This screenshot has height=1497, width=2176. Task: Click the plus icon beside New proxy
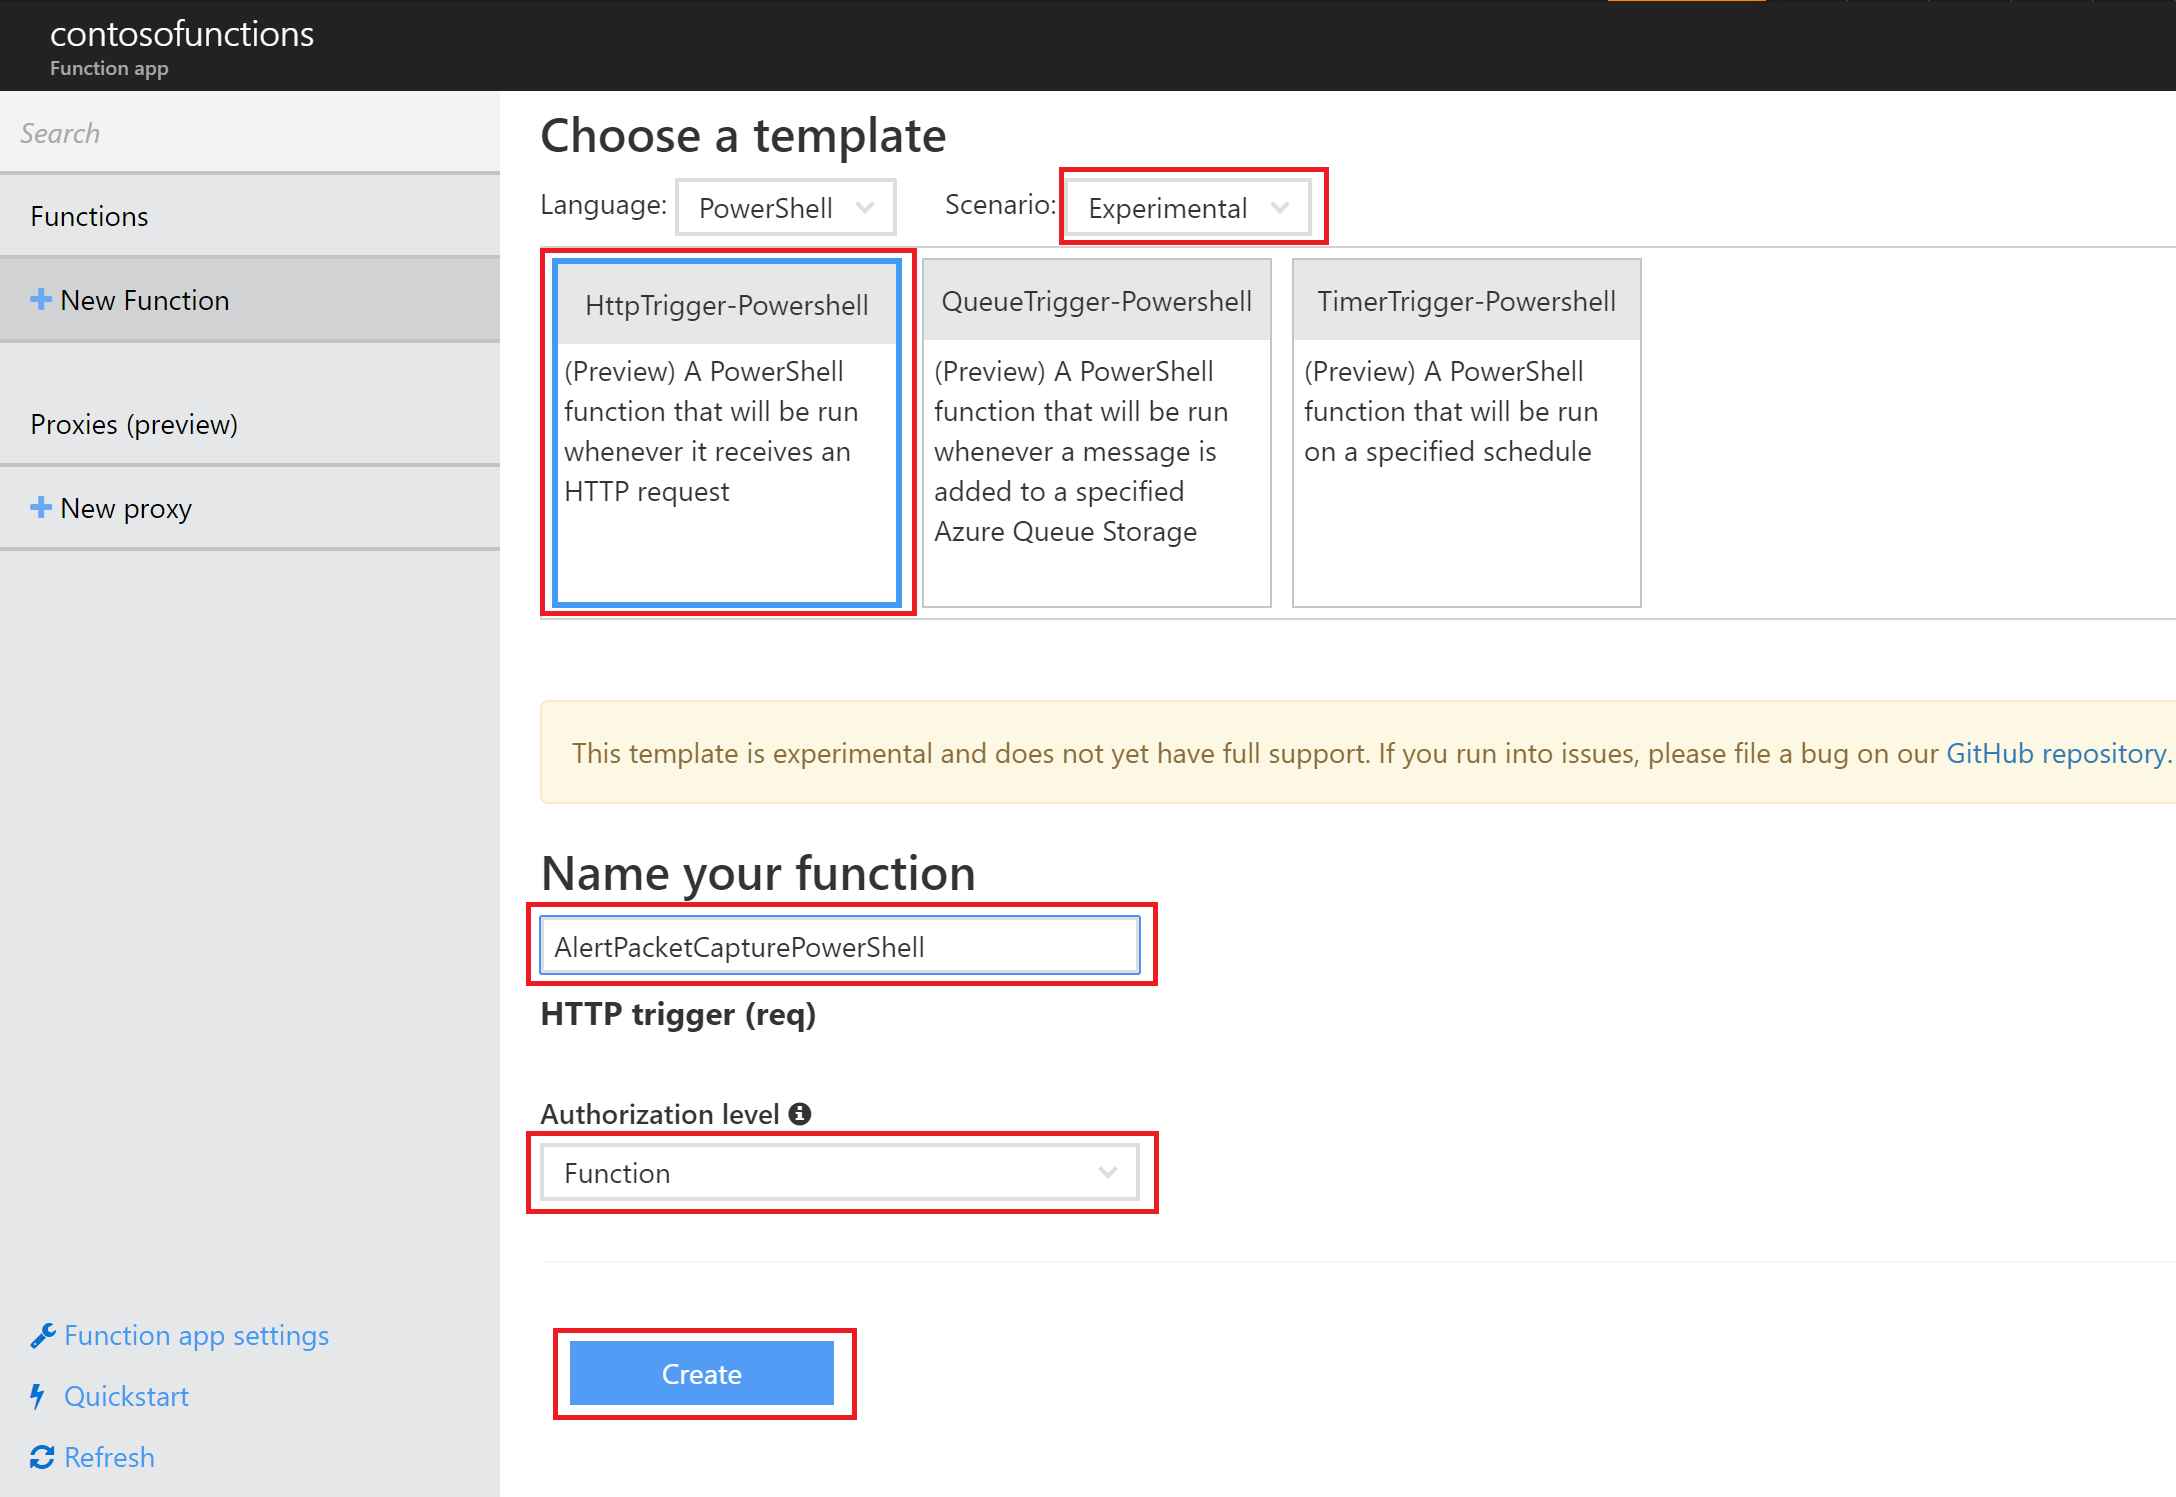tap(41, 507)
